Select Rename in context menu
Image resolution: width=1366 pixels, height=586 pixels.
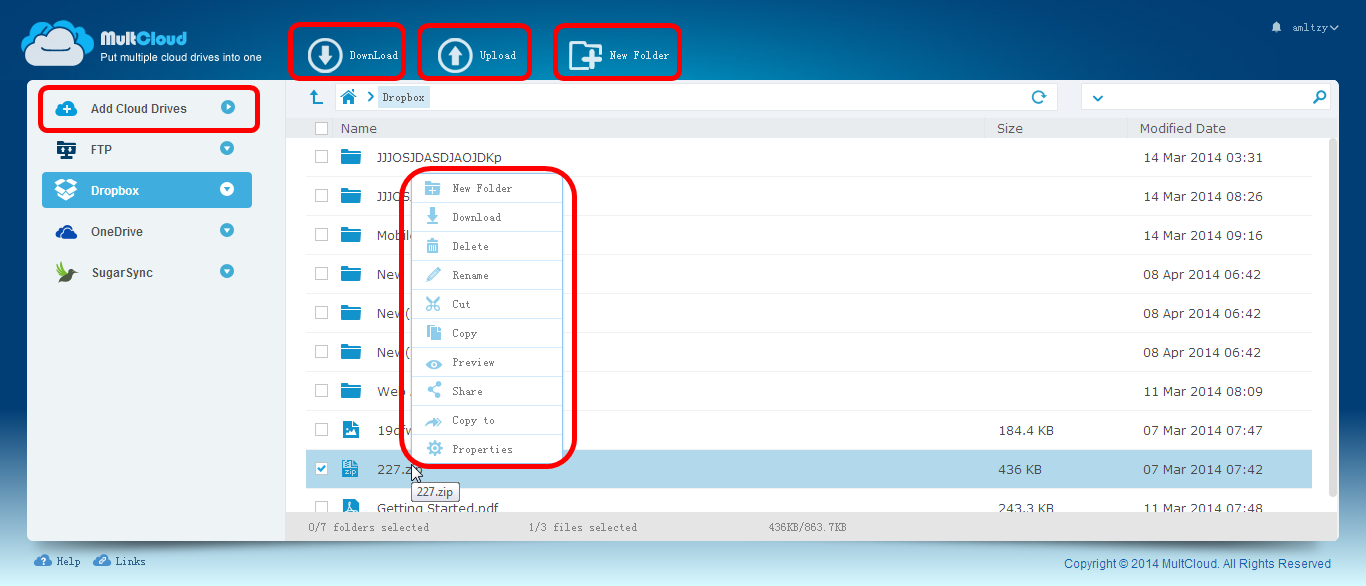[487, 275]
